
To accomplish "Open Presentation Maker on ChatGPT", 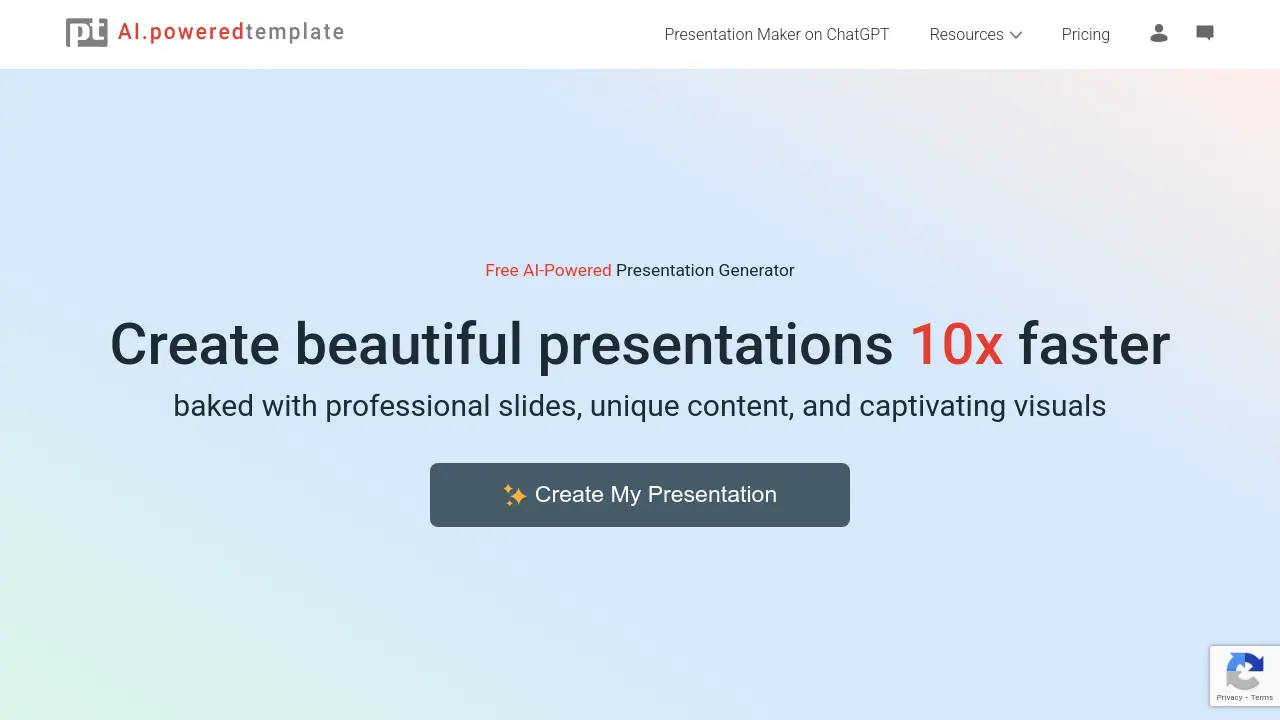I will (776, 34).
